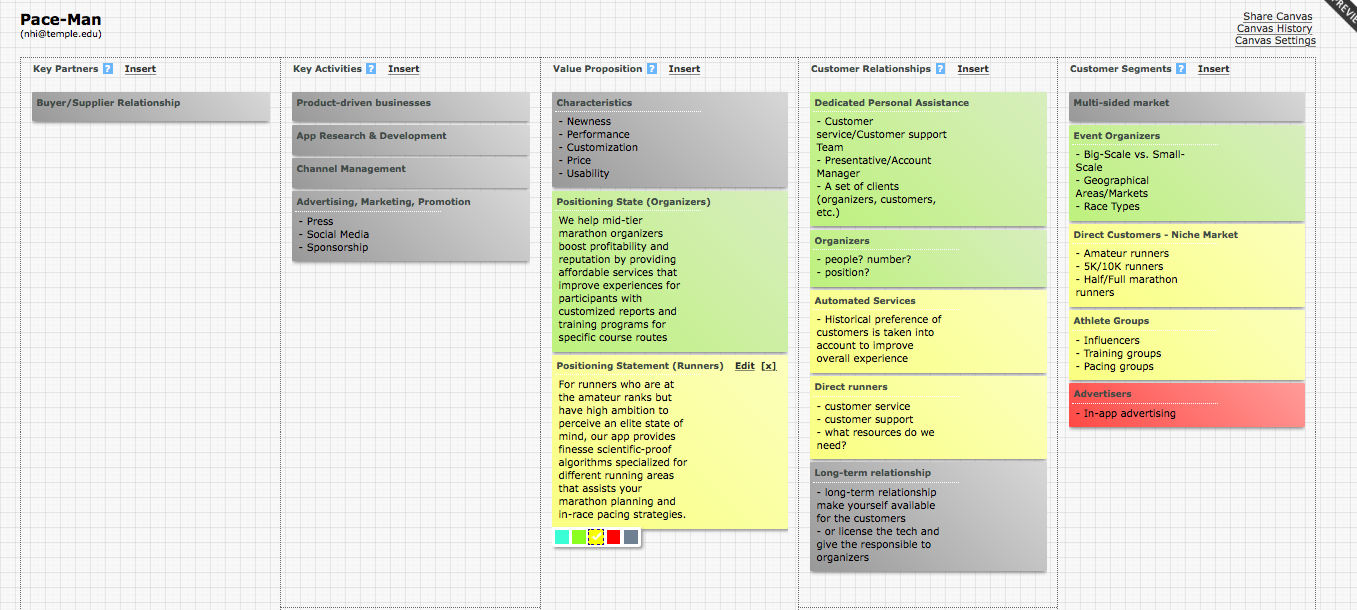The width and height of the screenshot is (1357, 610).
Task: Click the Key Partners column heading
Action: [x=66, y=69]
